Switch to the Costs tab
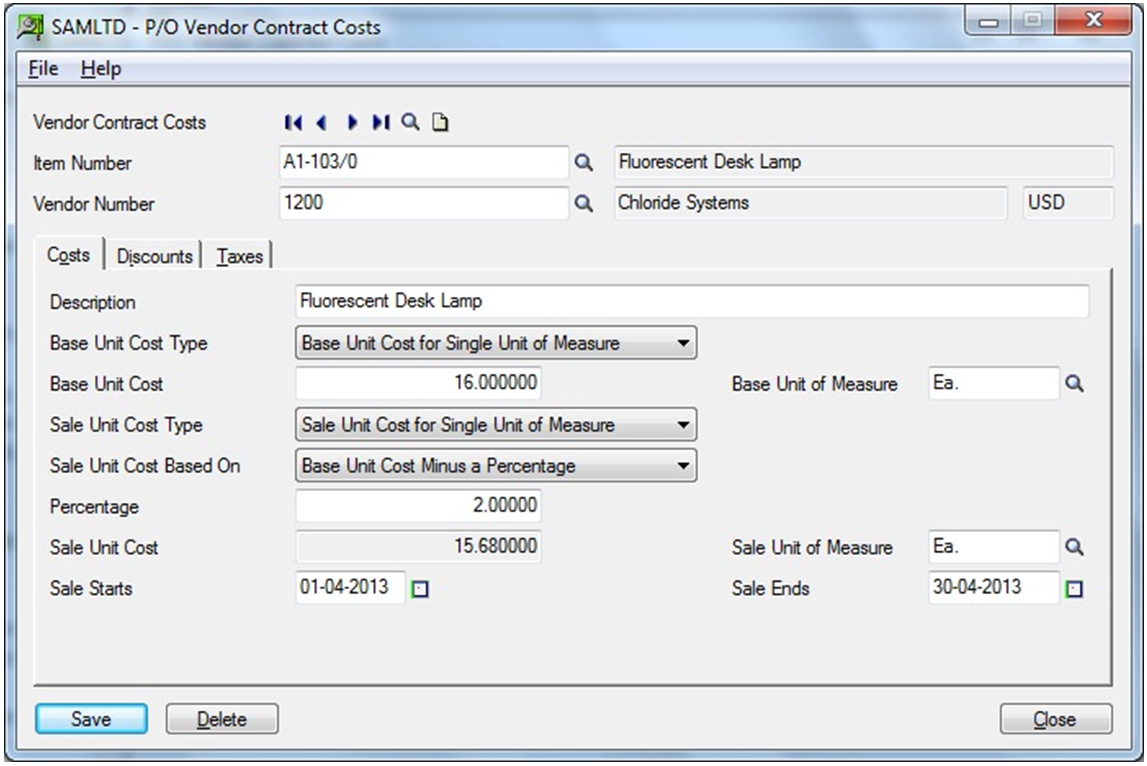1147x766 pixels. [69, 255]
